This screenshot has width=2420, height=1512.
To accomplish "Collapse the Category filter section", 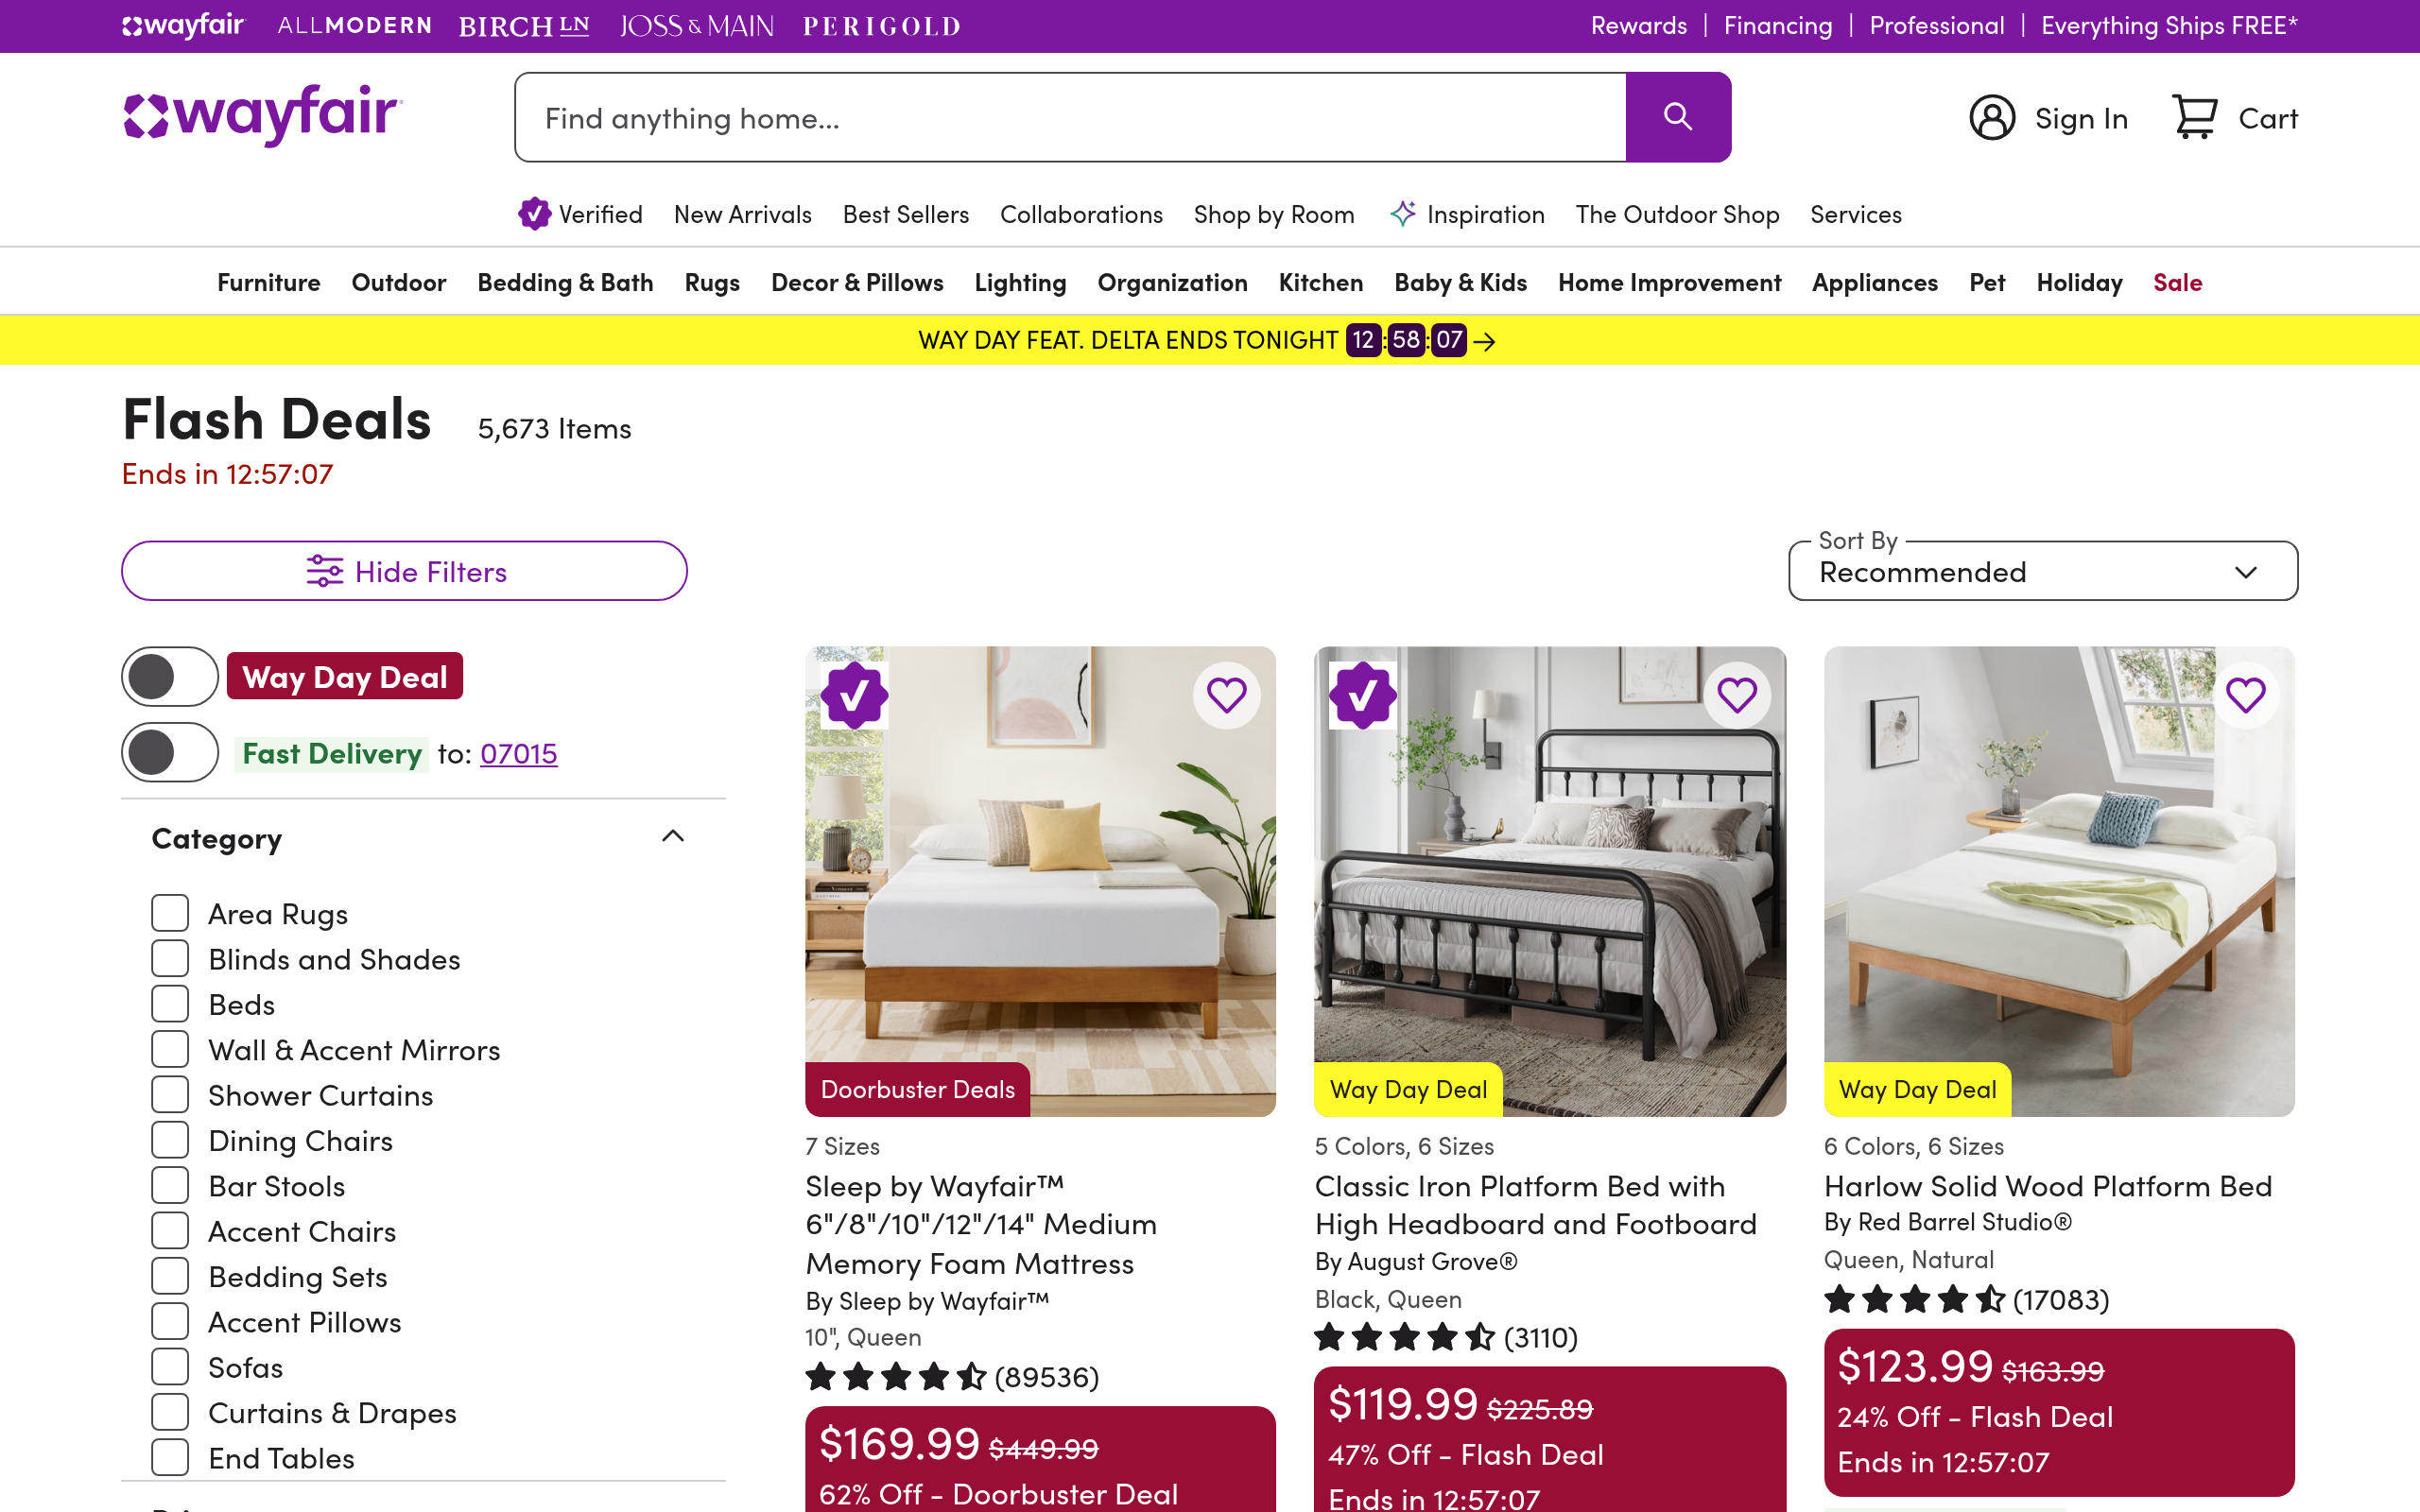I will click(x=673, y=837).
